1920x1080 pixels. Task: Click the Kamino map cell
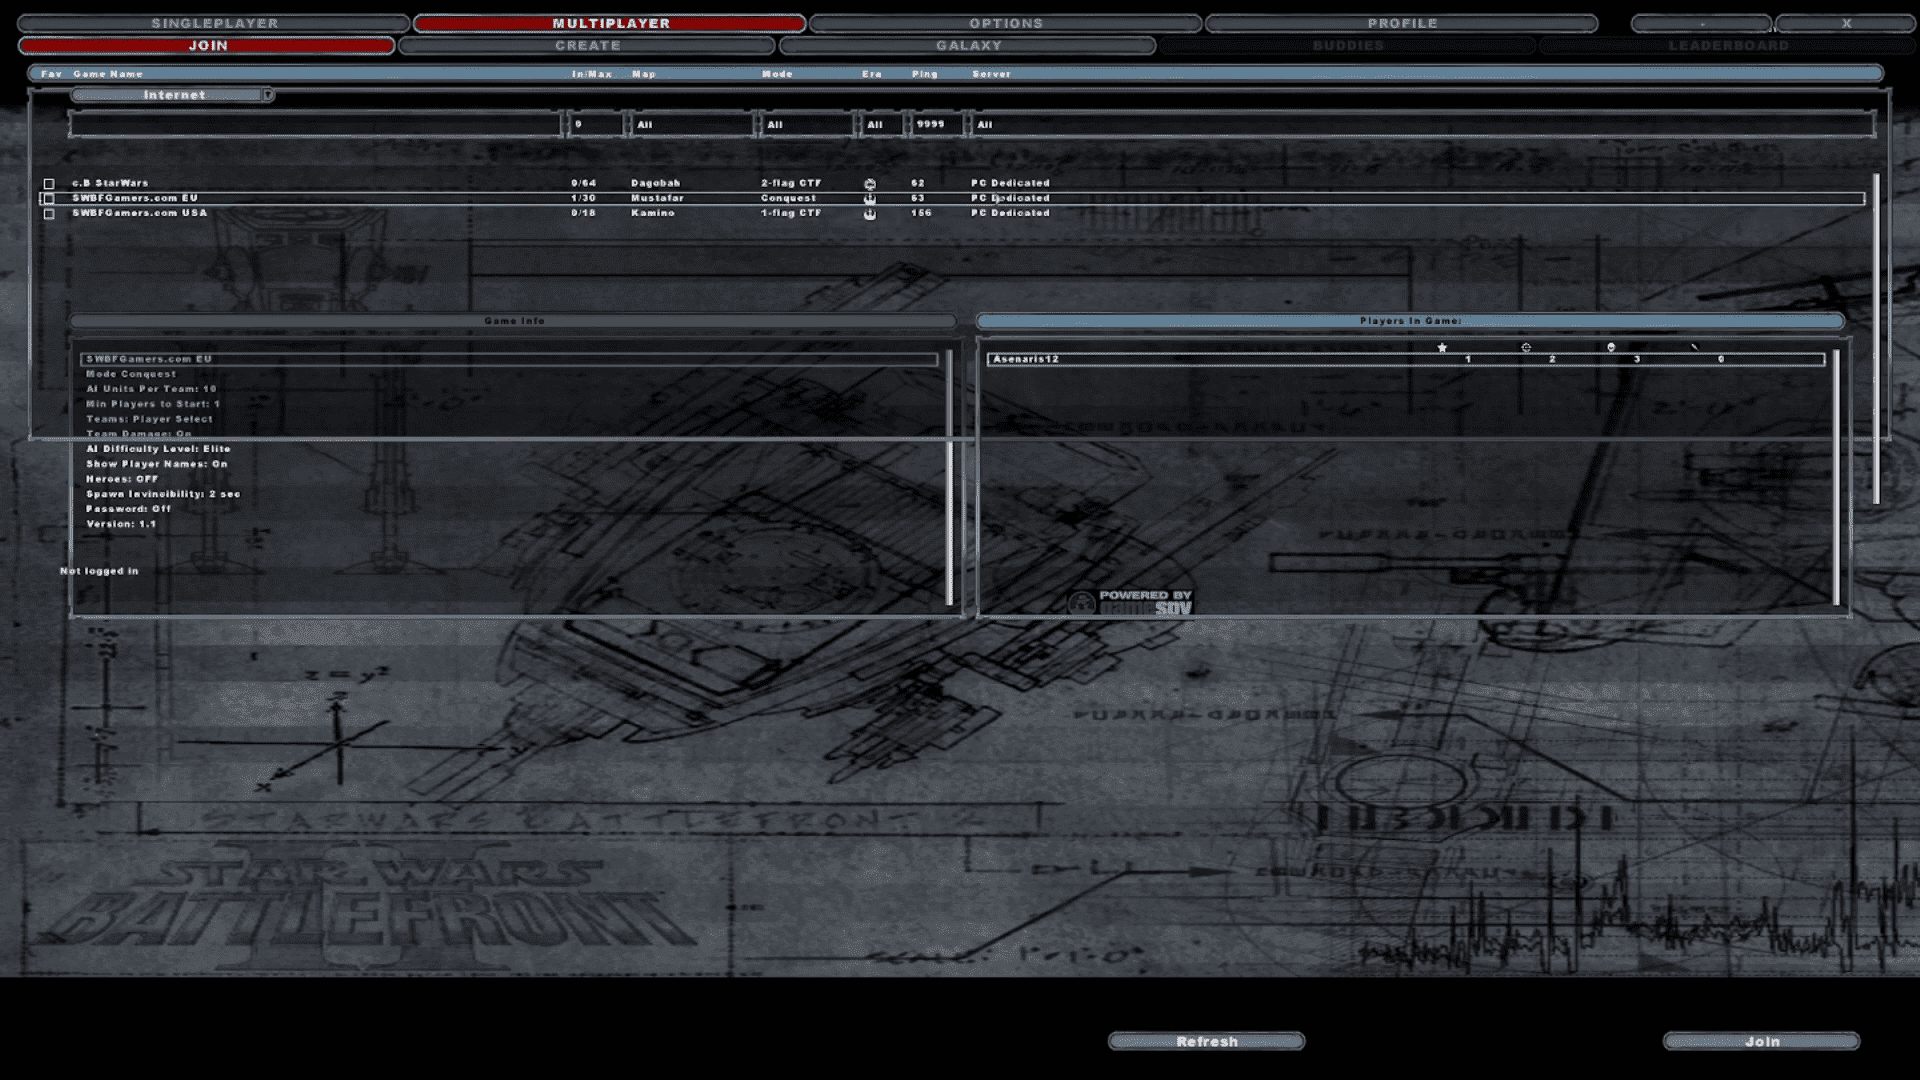pos(652,214)
